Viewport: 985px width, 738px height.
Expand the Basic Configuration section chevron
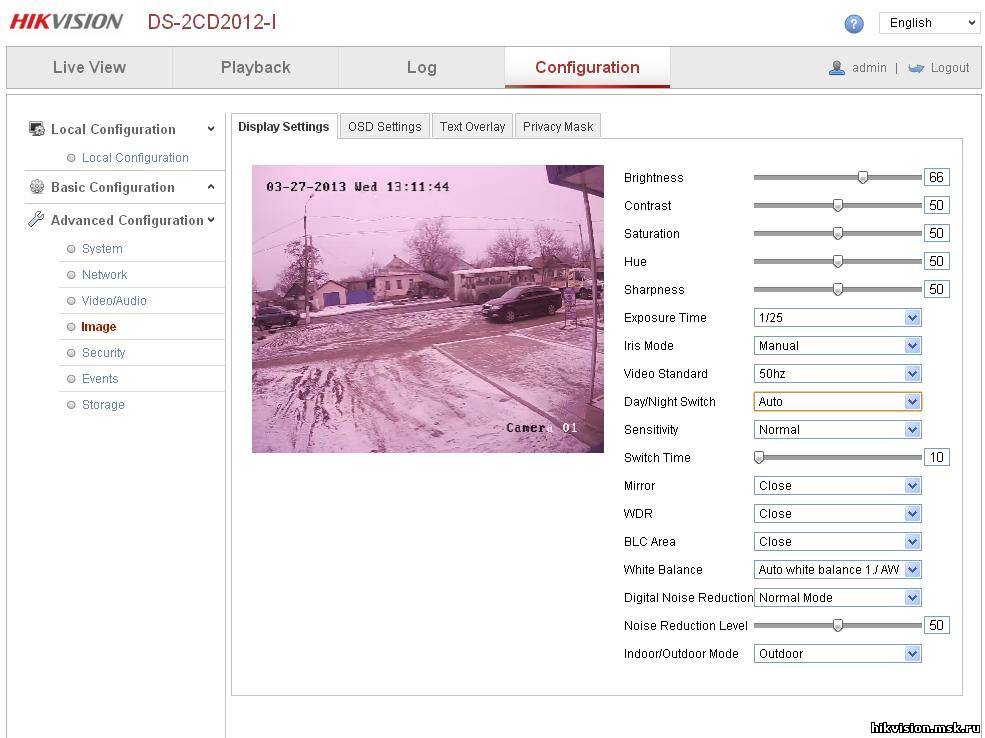point(211,187)
